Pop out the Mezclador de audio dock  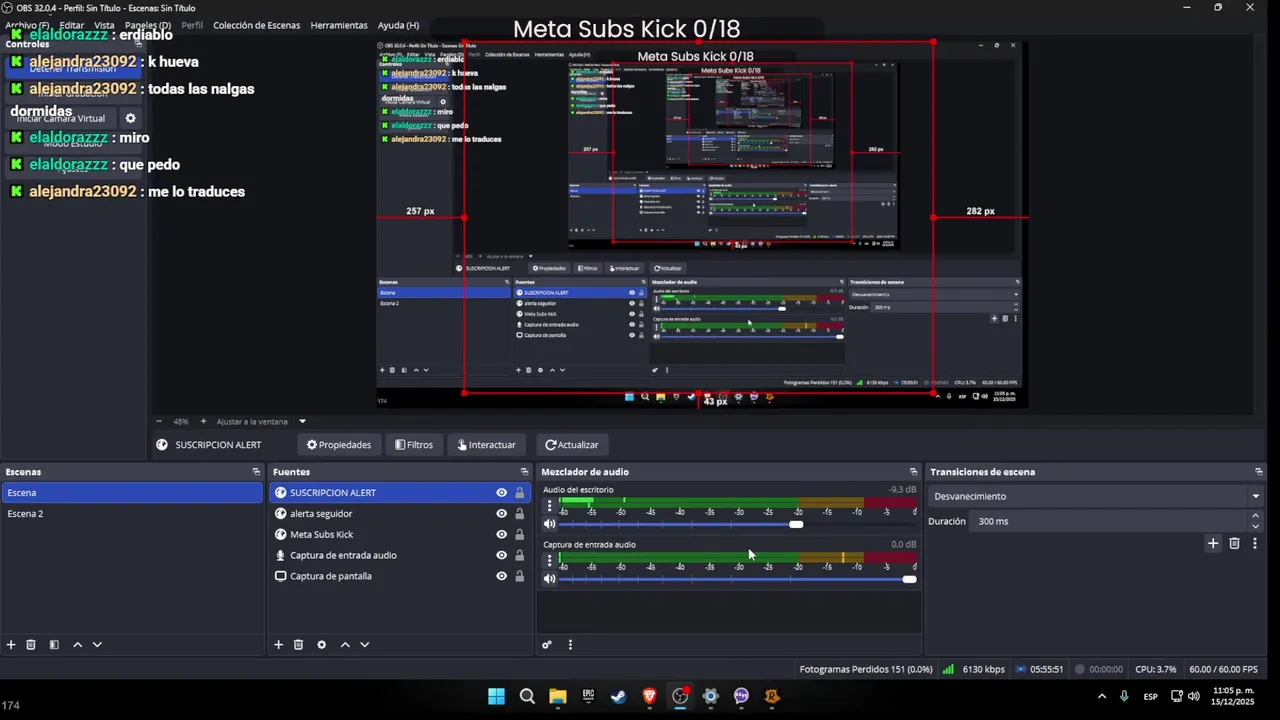tap(913, 472)
